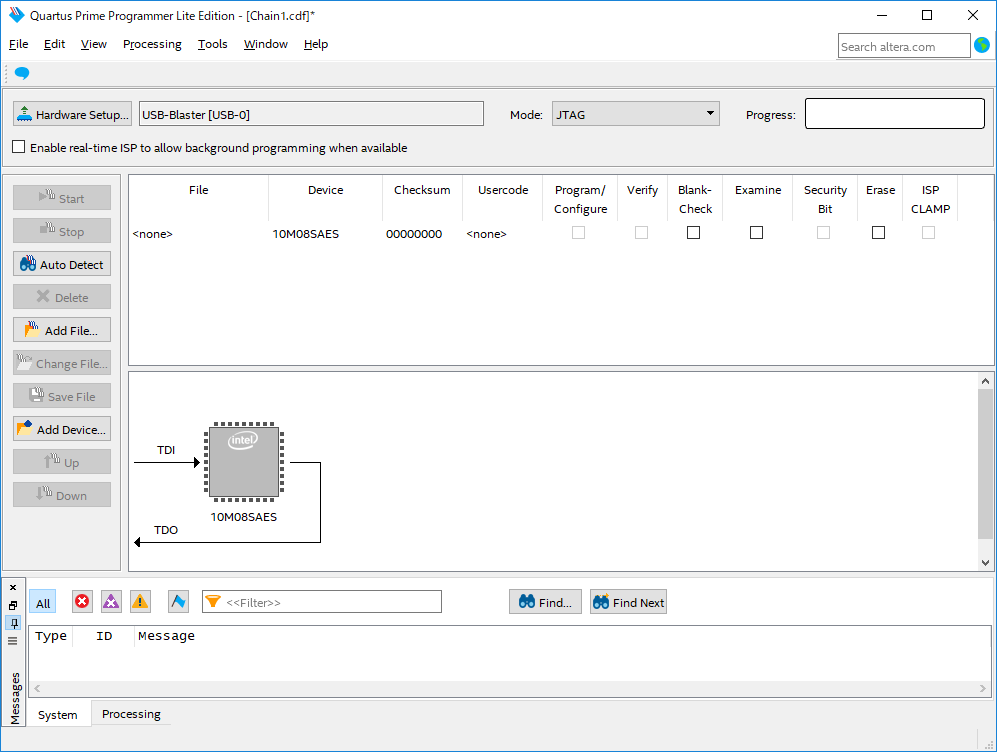The width and height of the screenshot is (997, 752).
Task: Click the Delete button
Action: tap(62, 297)
